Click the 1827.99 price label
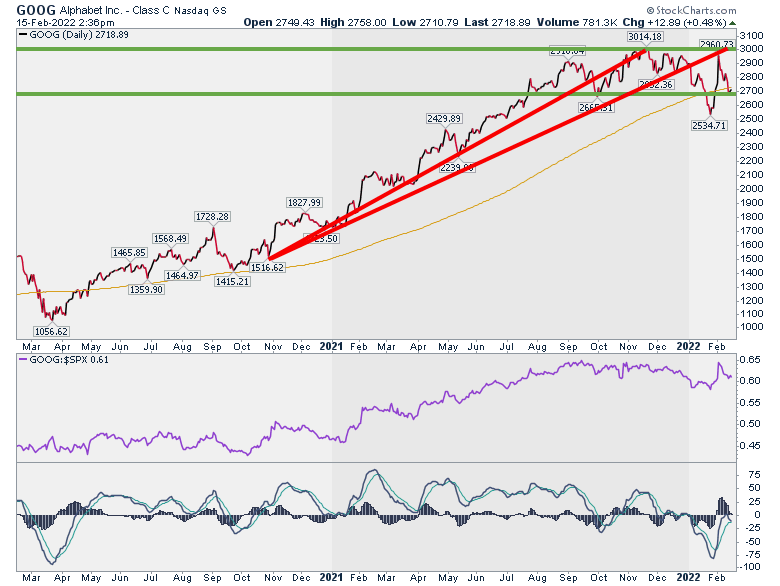 pyautogui.click(x=304, y=202)
